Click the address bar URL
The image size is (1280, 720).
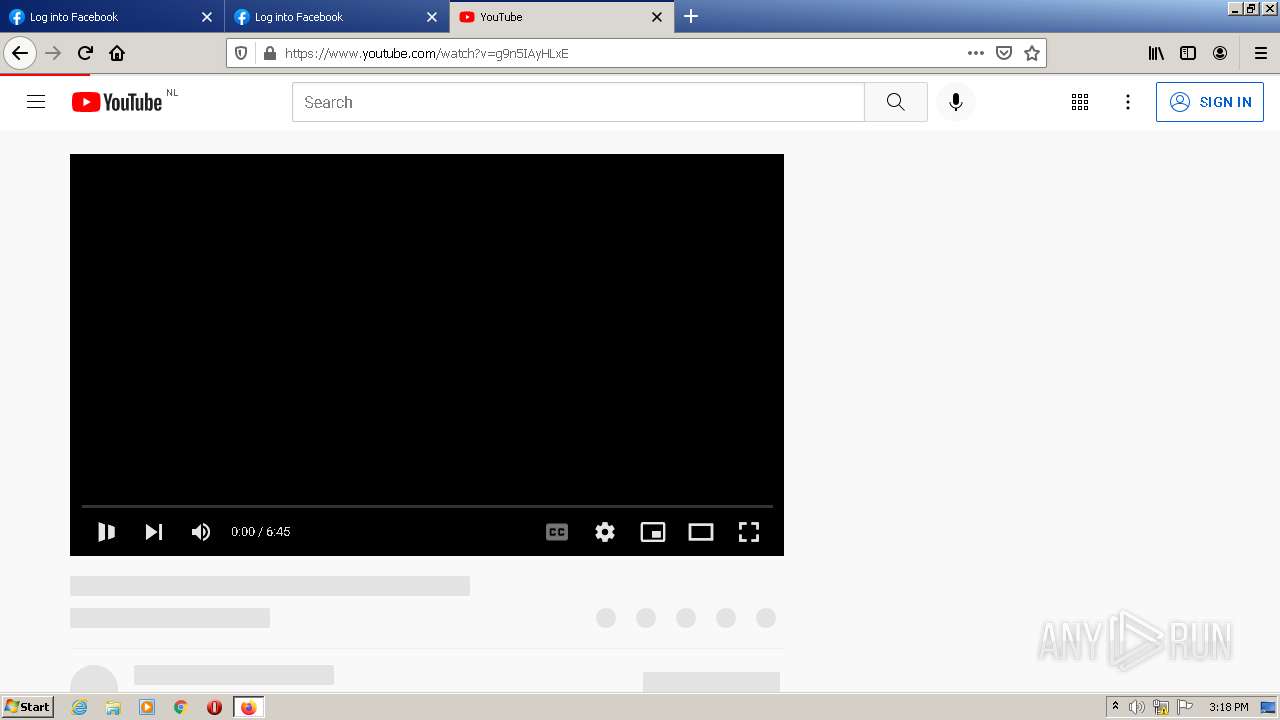[x=426, y=53]
